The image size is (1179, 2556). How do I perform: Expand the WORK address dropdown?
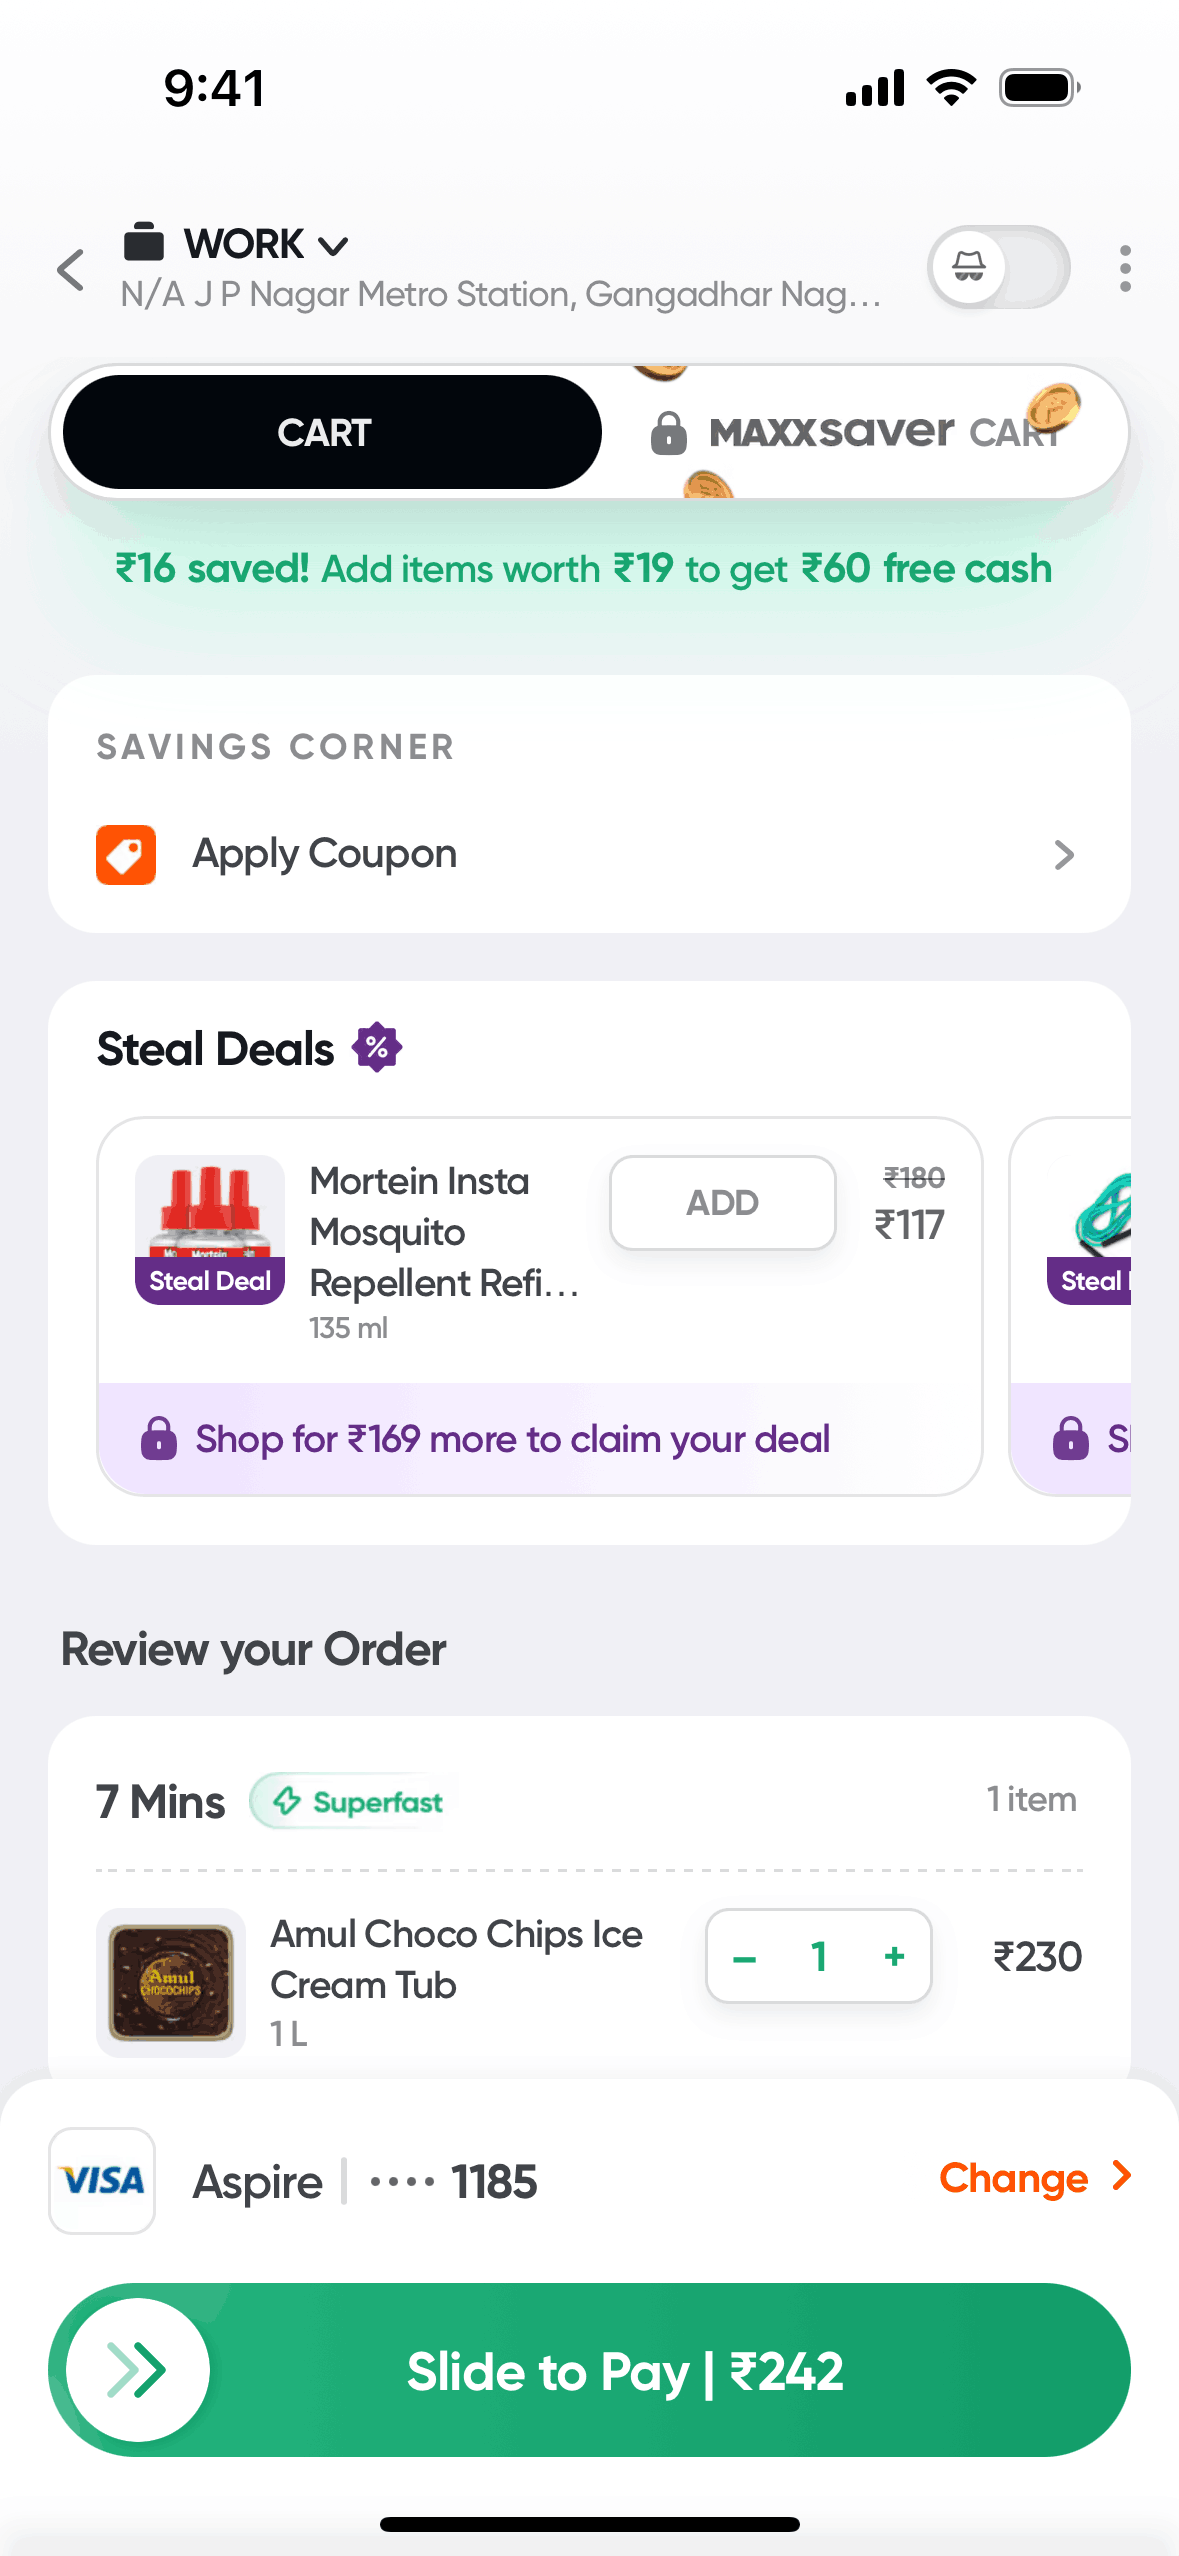click(x=333, y=245)
